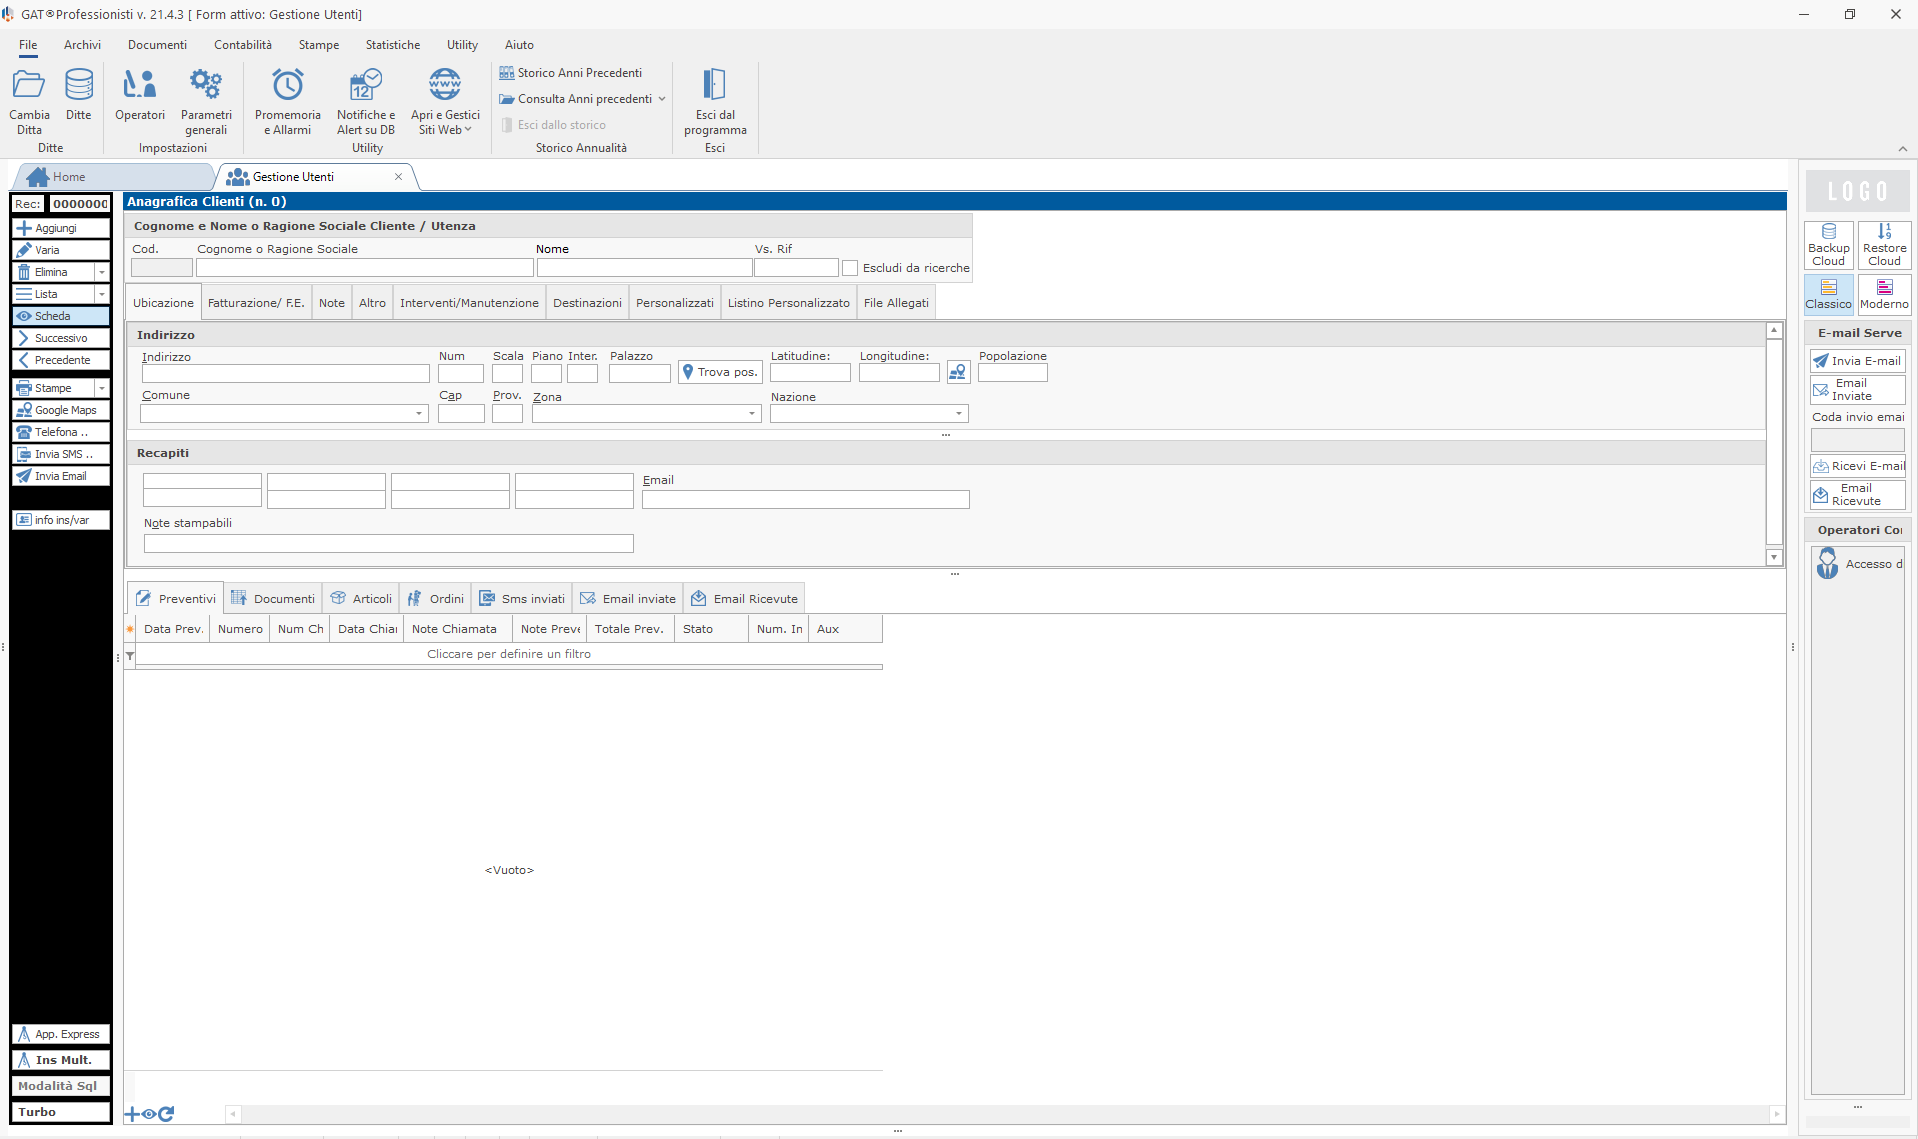Open Google Maps button
1918x1139 pixels.
click(61, 410)
